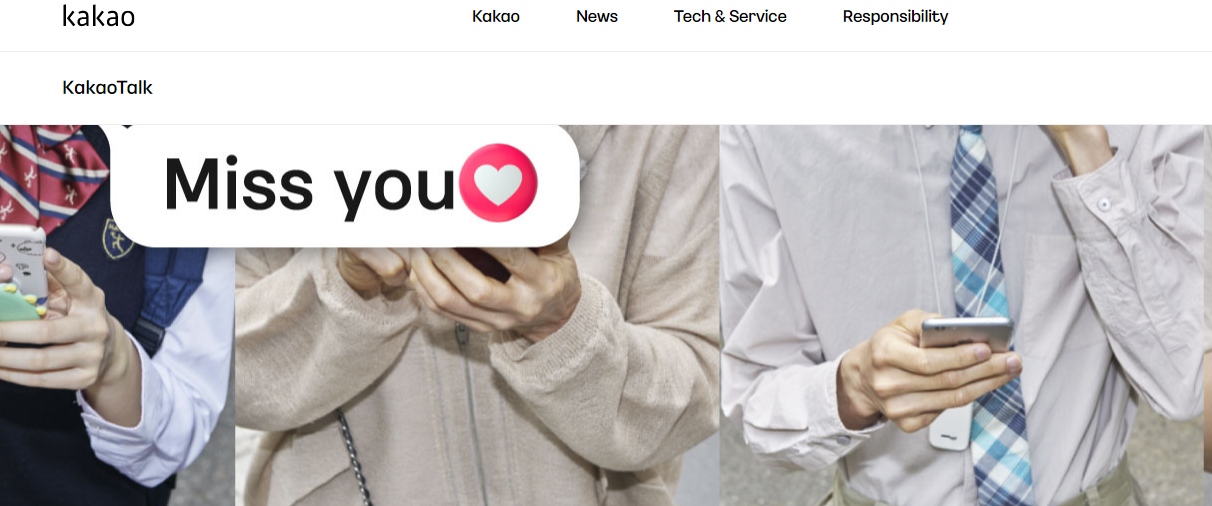Click the white Miss you speech bubble
This screenshot has width=1212, height=506.
point(345,185)
